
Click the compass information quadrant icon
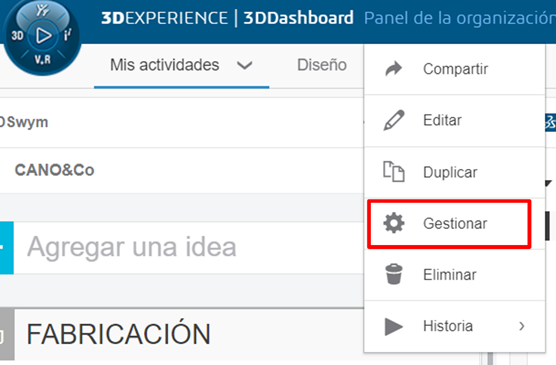(67, 35)
